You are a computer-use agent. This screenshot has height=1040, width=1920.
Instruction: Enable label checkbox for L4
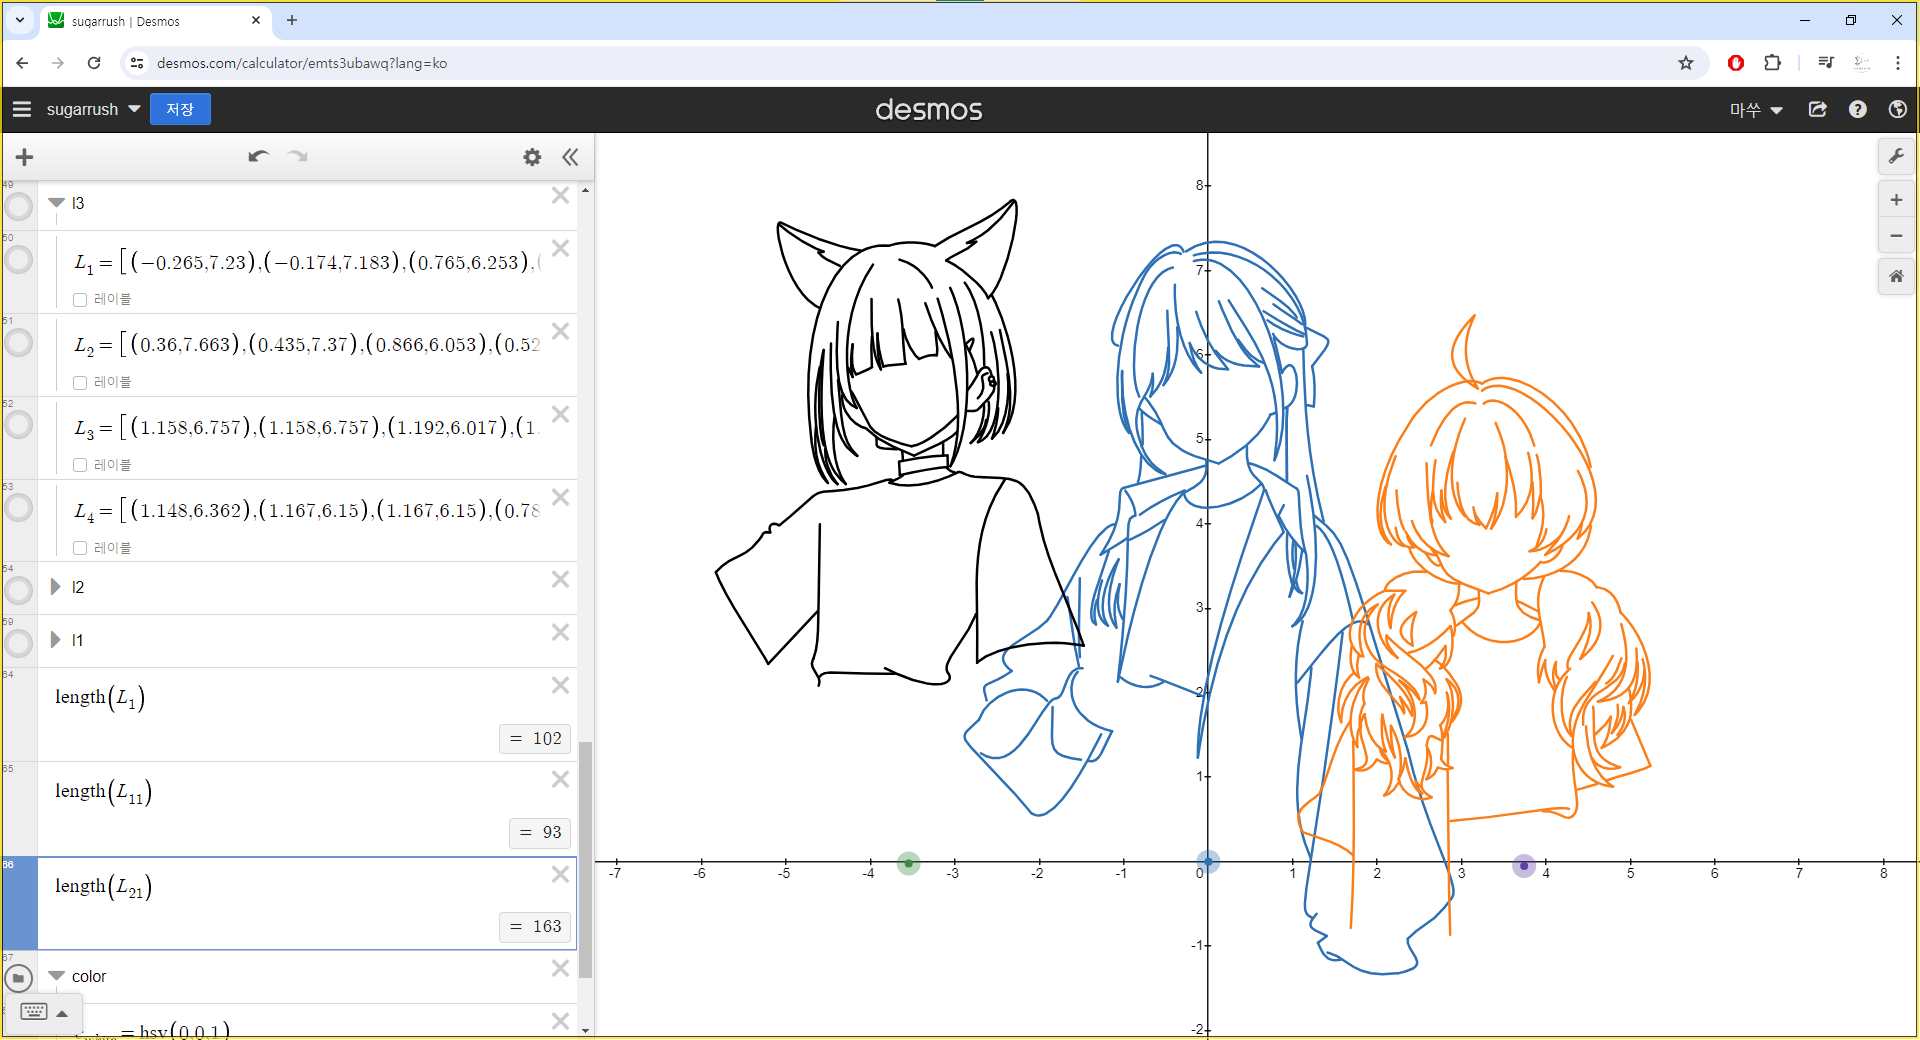coord(80,549)
